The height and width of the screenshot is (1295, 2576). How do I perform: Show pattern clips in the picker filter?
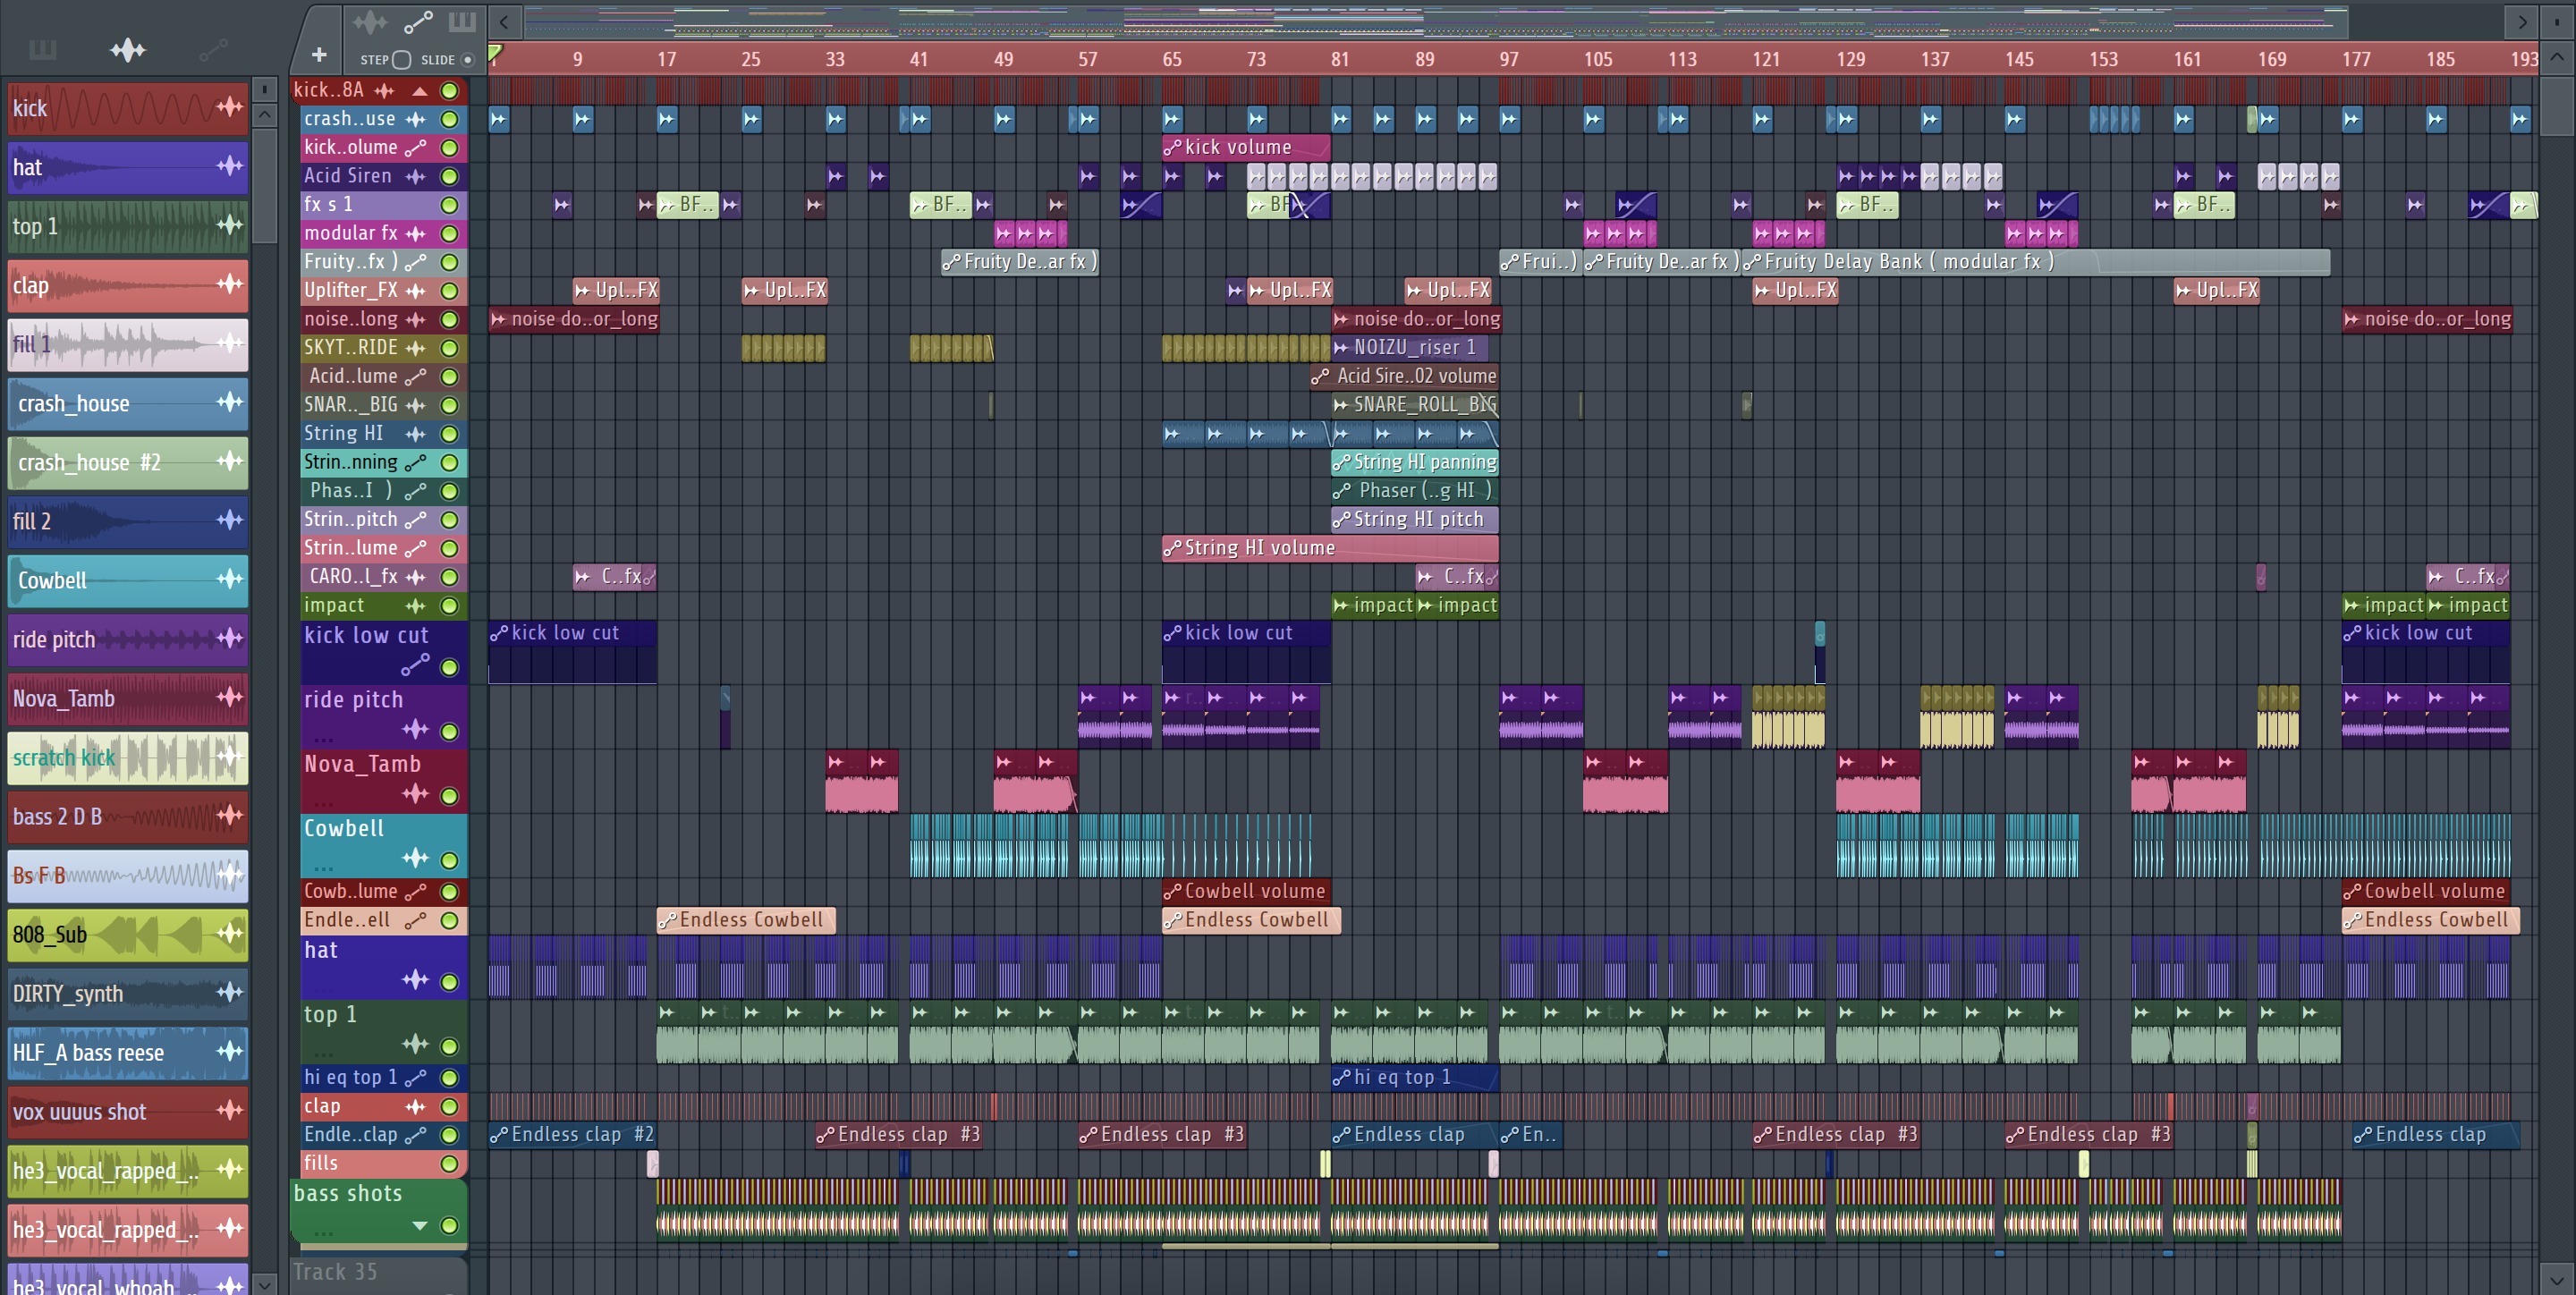click(x=42, y=49)
